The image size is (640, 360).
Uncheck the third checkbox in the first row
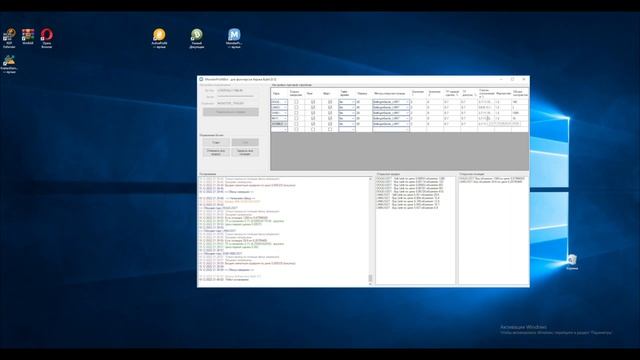coord(330,102)
